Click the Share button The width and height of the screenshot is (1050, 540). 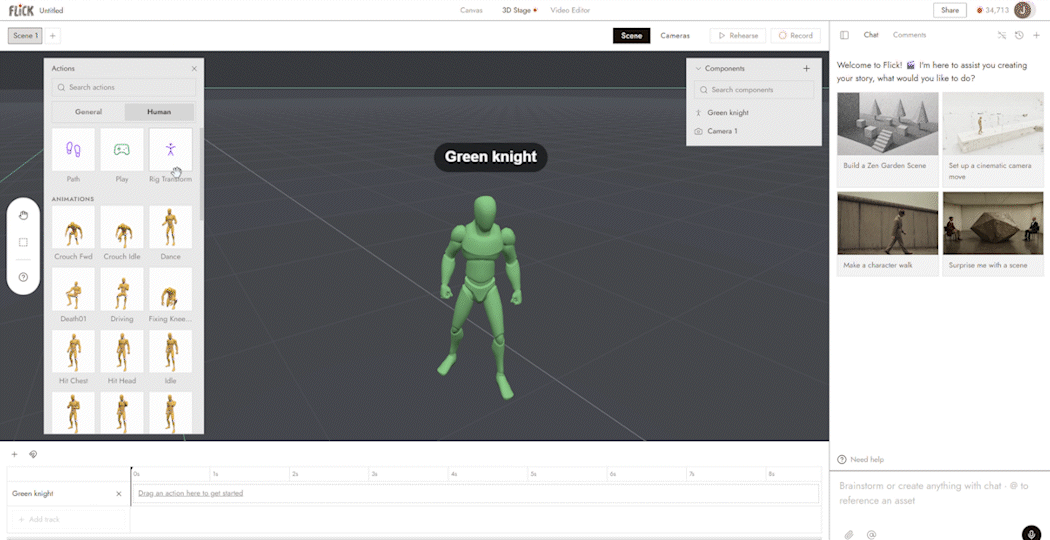click(950, 10)
